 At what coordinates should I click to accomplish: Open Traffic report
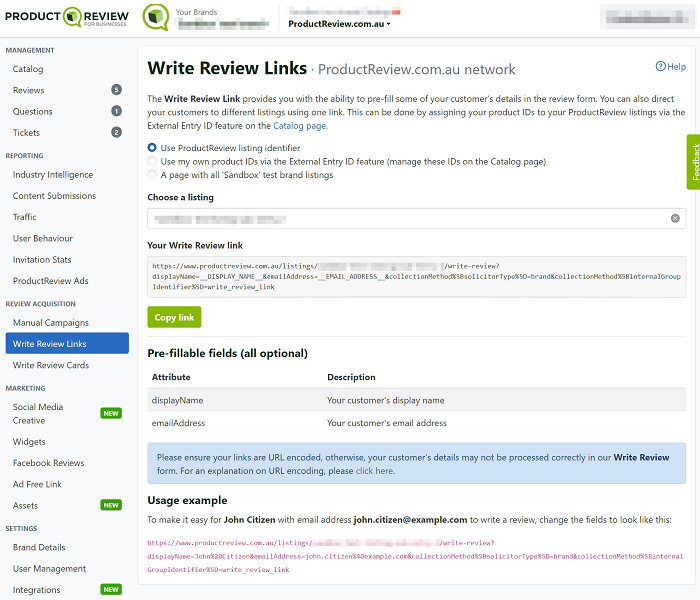25,217
